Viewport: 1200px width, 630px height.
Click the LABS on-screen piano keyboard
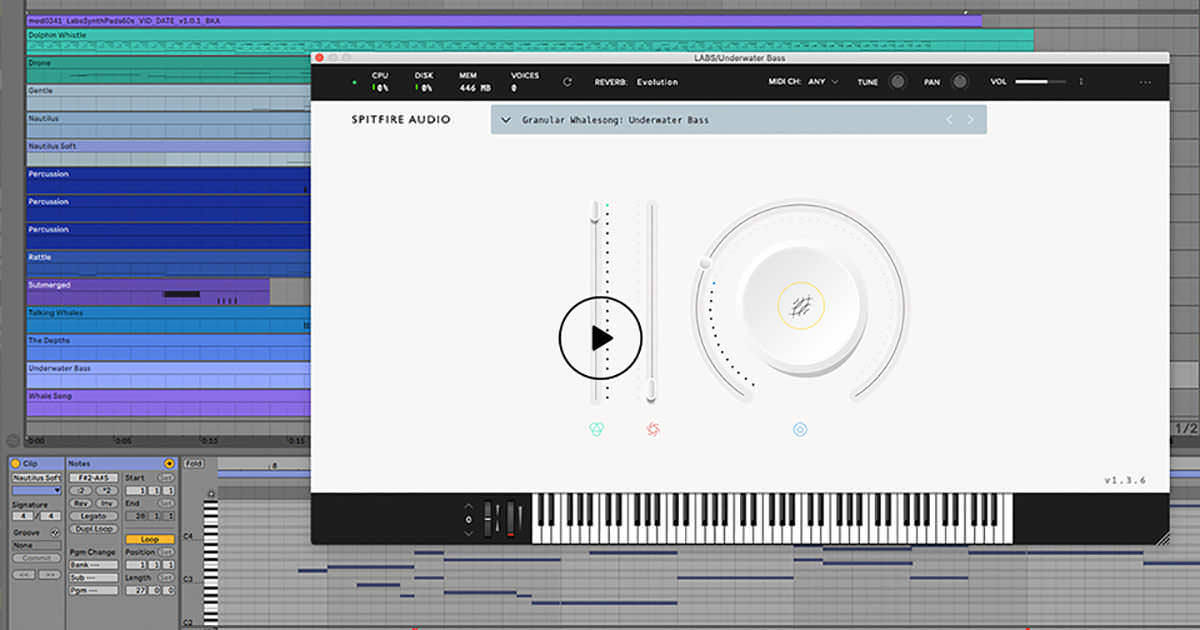[x=772, y=518]
